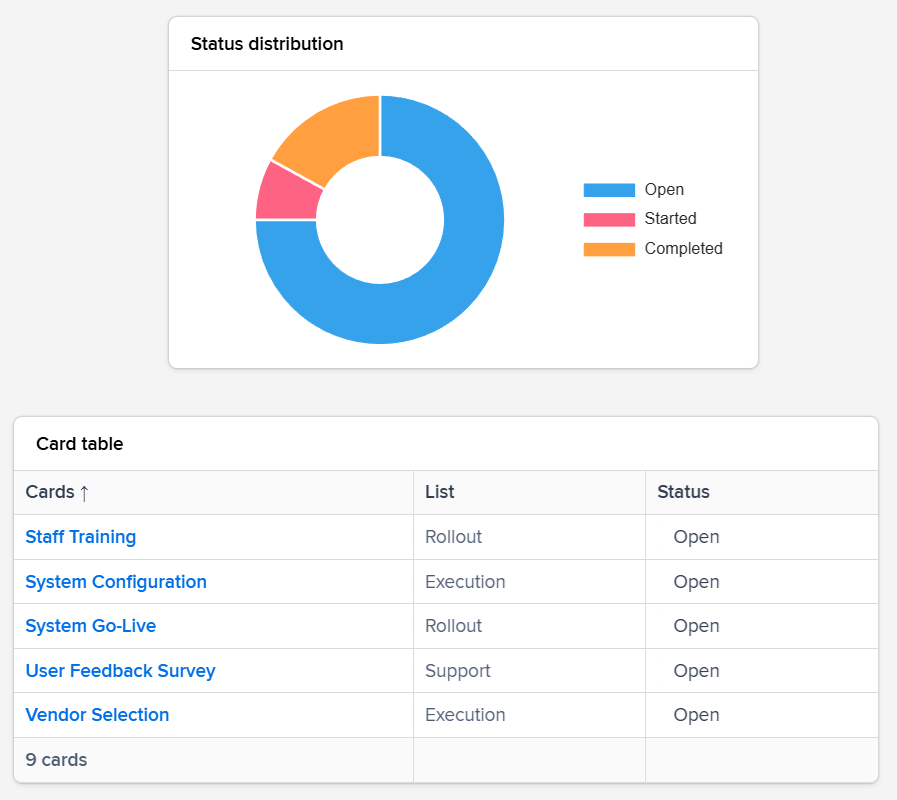Click the Status distribution panel title
This screenshot has height=800, width=897.
click(266, 44)
